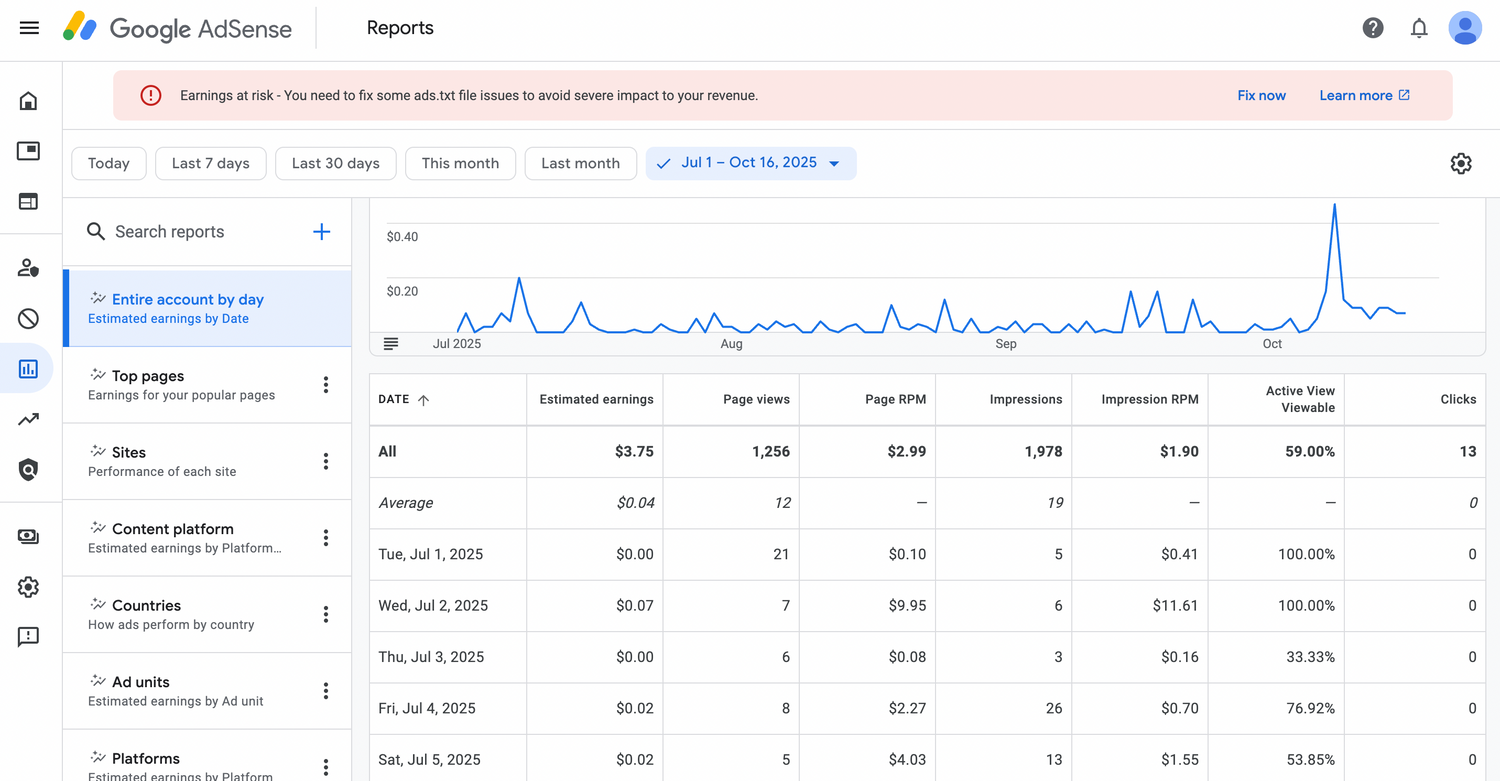Open report settings gear icon
The height and width of the screenshot is (781, 1500).
point(1461,164)
